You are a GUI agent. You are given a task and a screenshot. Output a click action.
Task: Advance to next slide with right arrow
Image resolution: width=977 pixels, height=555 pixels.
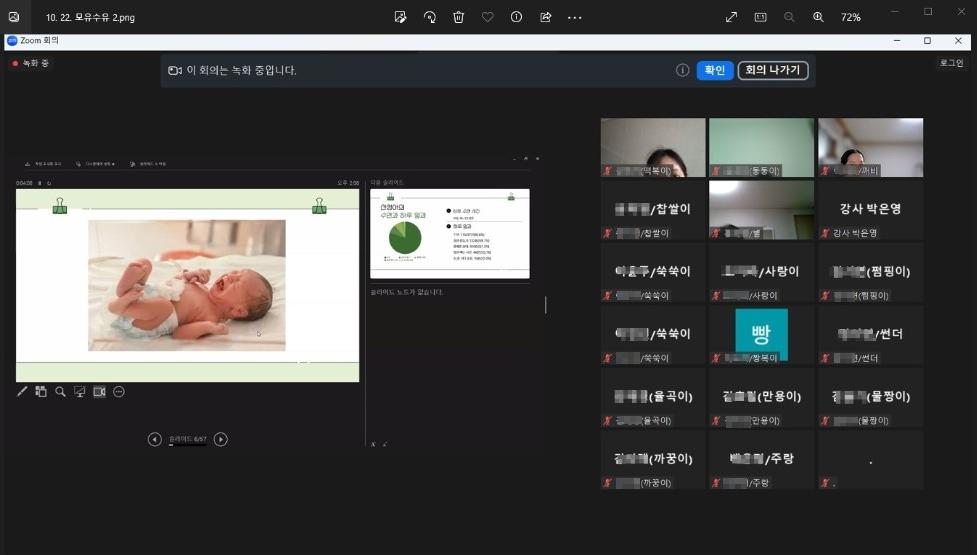[x=221, y=439]
